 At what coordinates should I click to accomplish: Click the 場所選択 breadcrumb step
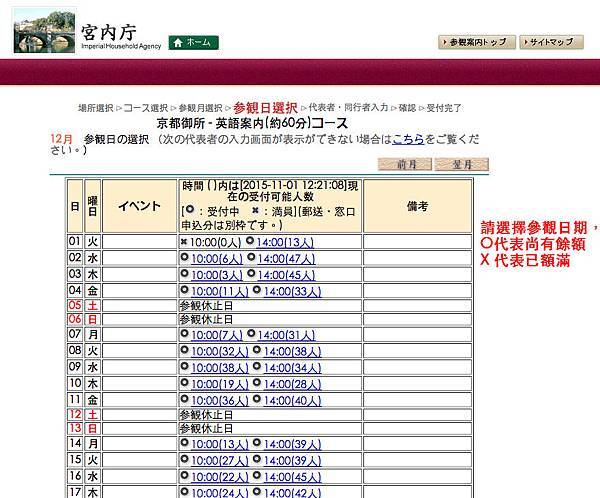click(x=96, y=108)
